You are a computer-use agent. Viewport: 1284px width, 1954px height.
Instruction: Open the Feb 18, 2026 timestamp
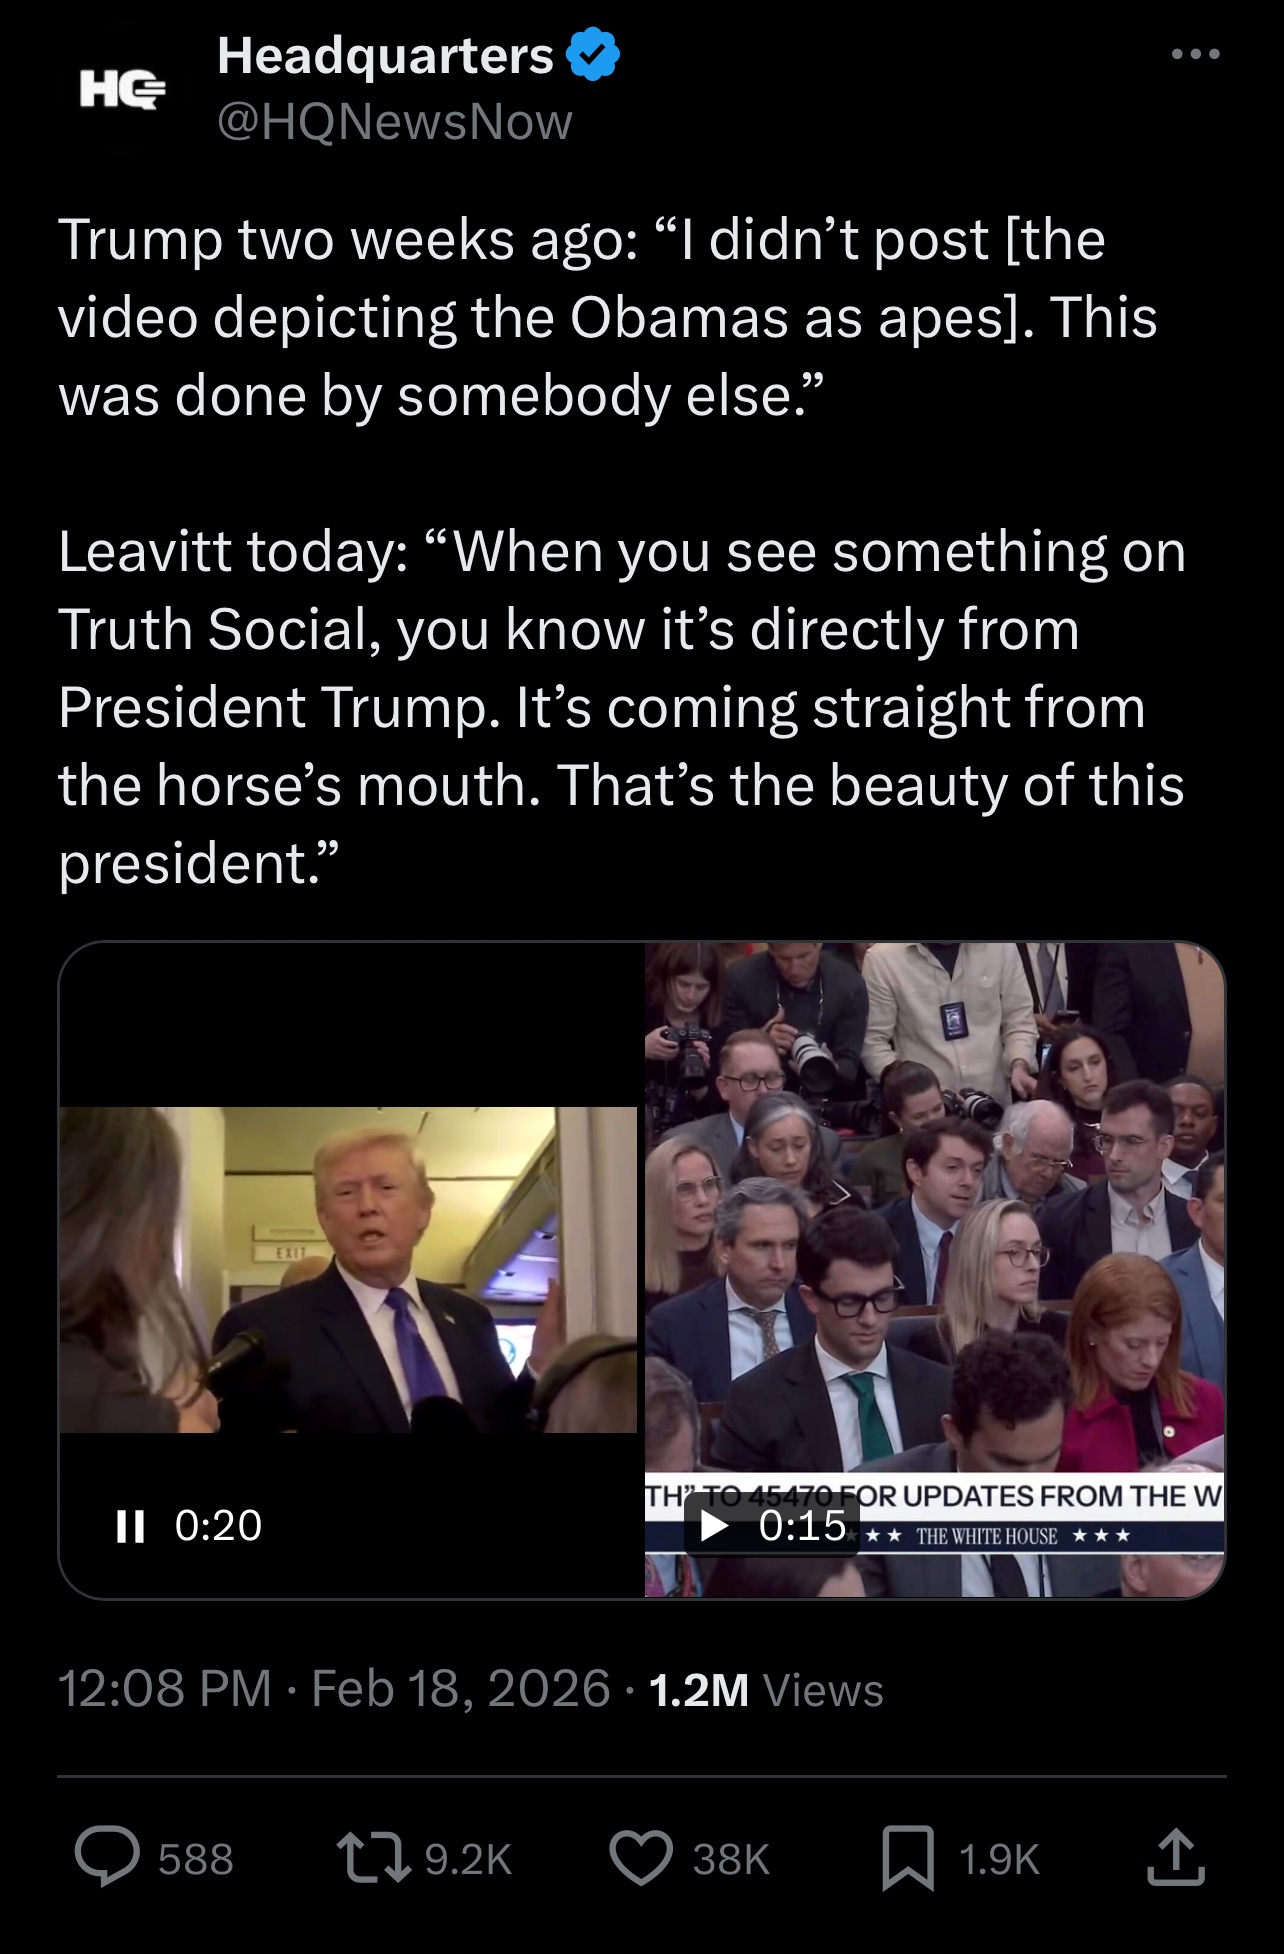click(x=460, y=1690)
